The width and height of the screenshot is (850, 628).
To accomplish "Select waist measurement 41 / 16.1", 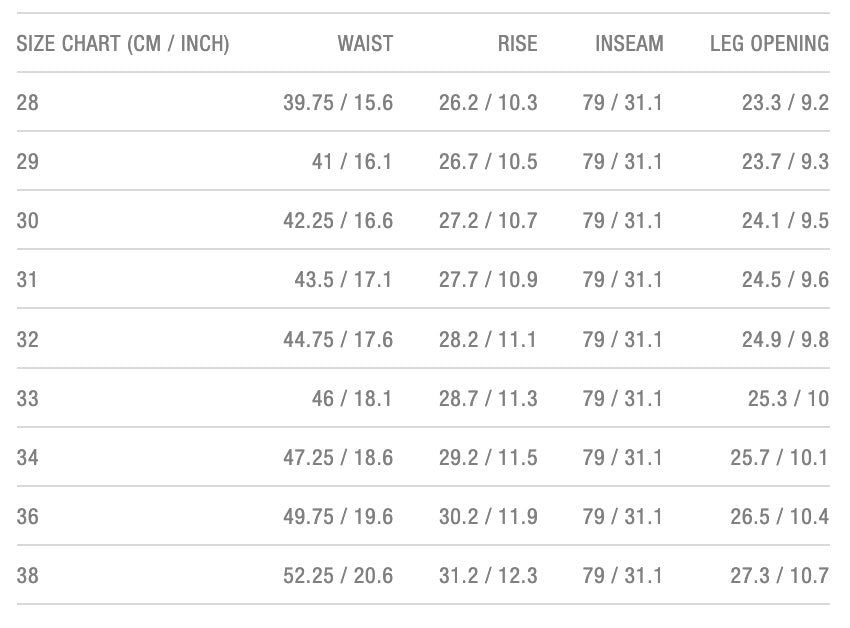I will coord(352,161).
